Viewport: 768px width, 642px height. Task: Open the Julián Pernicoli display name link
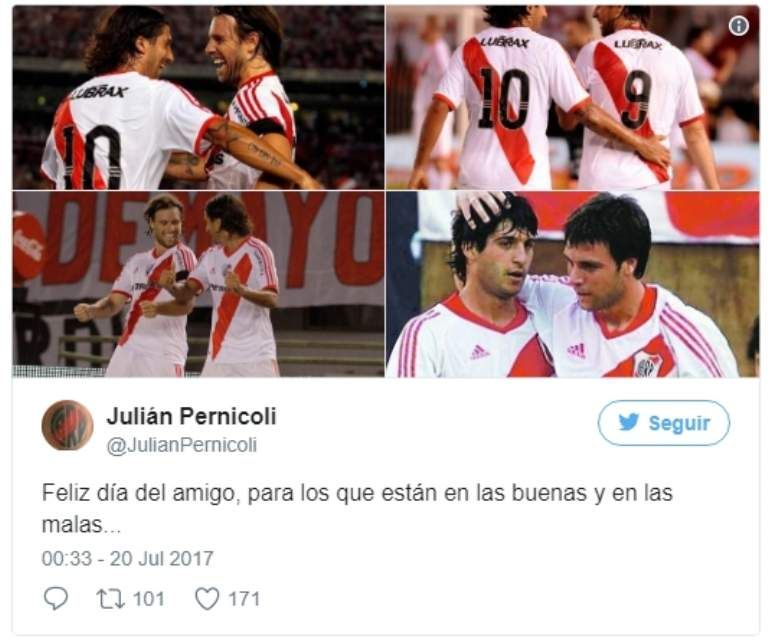pos(192,416)
